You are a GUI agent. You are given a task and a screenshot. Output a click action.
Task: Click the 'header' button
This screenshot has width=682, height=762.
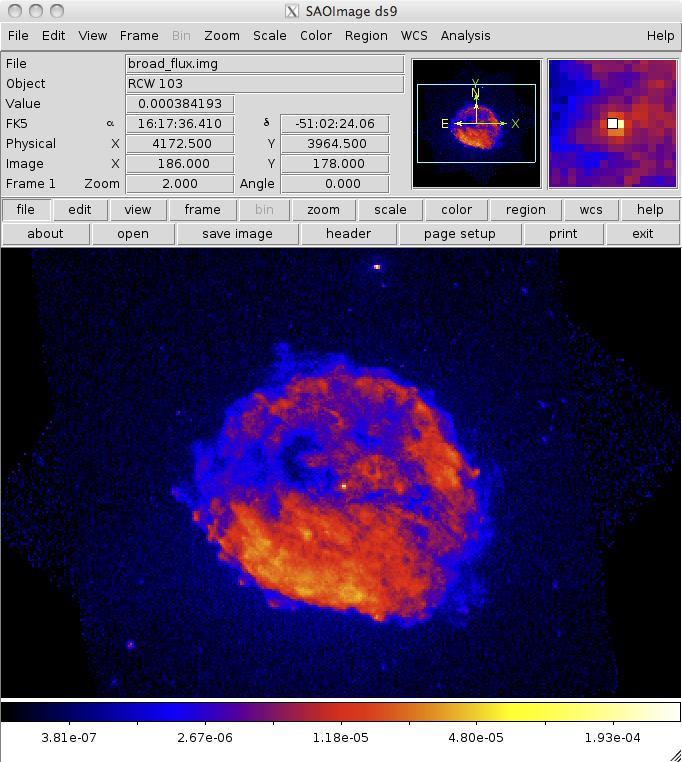click(348, 234)
